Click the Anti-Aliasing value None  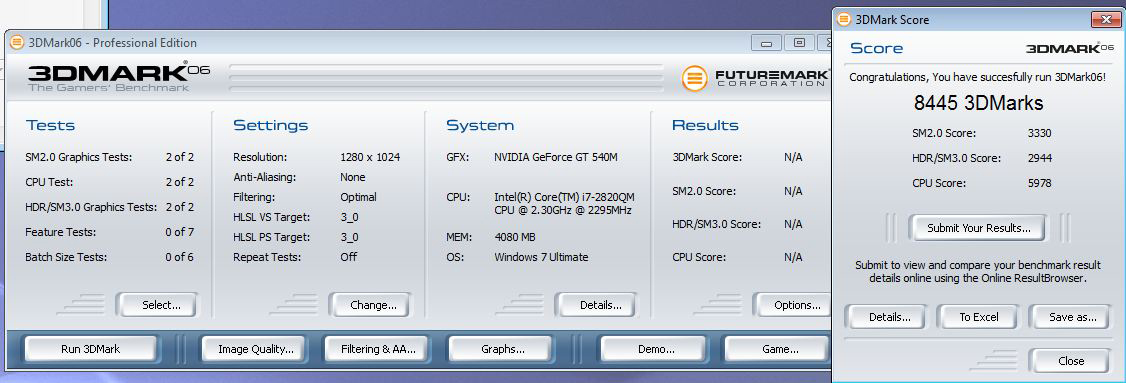(x=353, y=177)
